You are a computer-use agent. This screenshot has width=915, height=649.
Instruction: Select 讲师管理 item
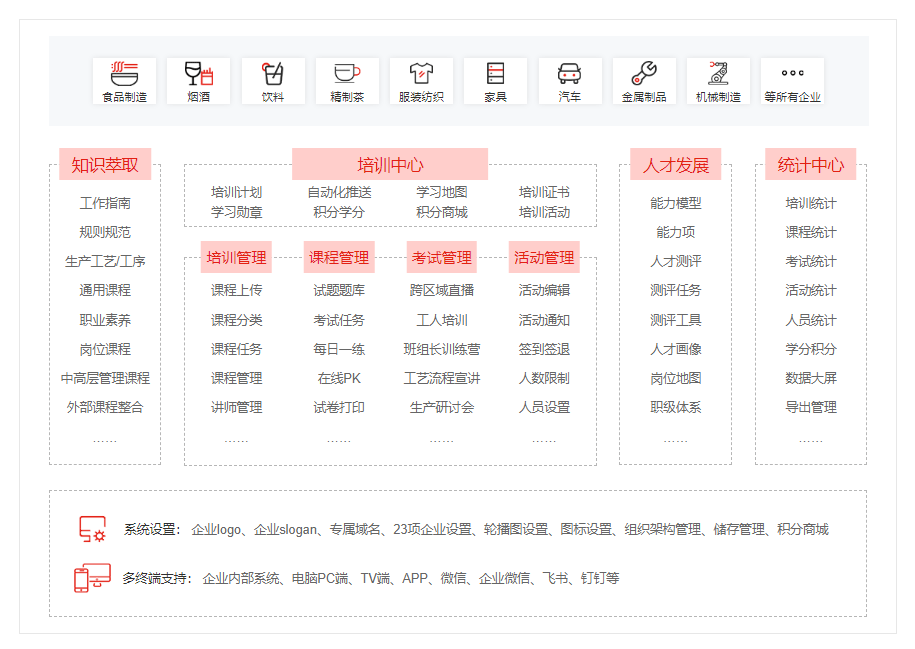click(x=236, y=407)
